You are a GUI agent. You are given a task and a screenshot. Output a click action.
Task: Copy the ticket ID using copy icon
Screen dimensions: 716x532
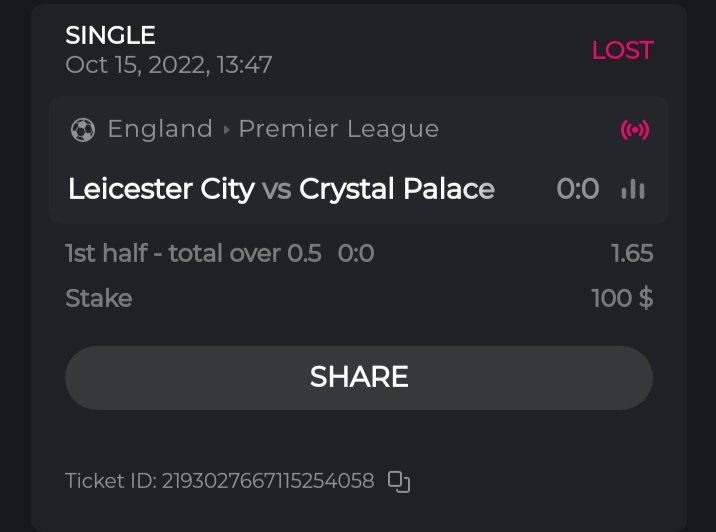coord(399,482)
